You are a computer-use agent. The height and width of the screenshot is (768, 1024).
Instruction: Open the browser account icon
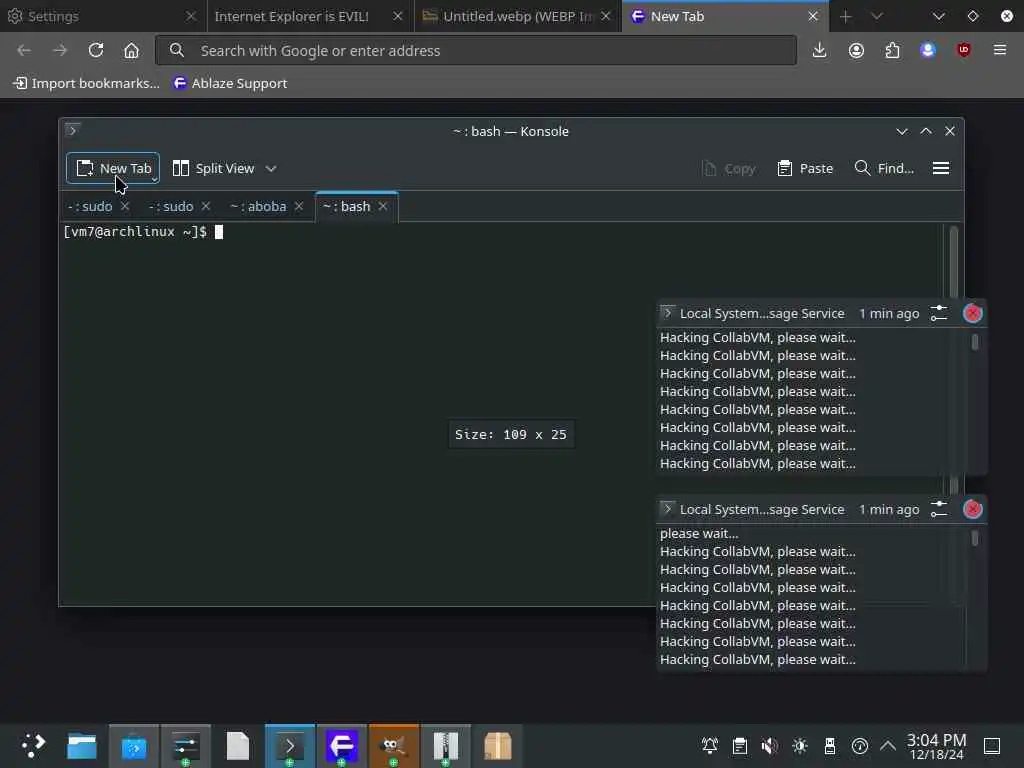point(856,50)
